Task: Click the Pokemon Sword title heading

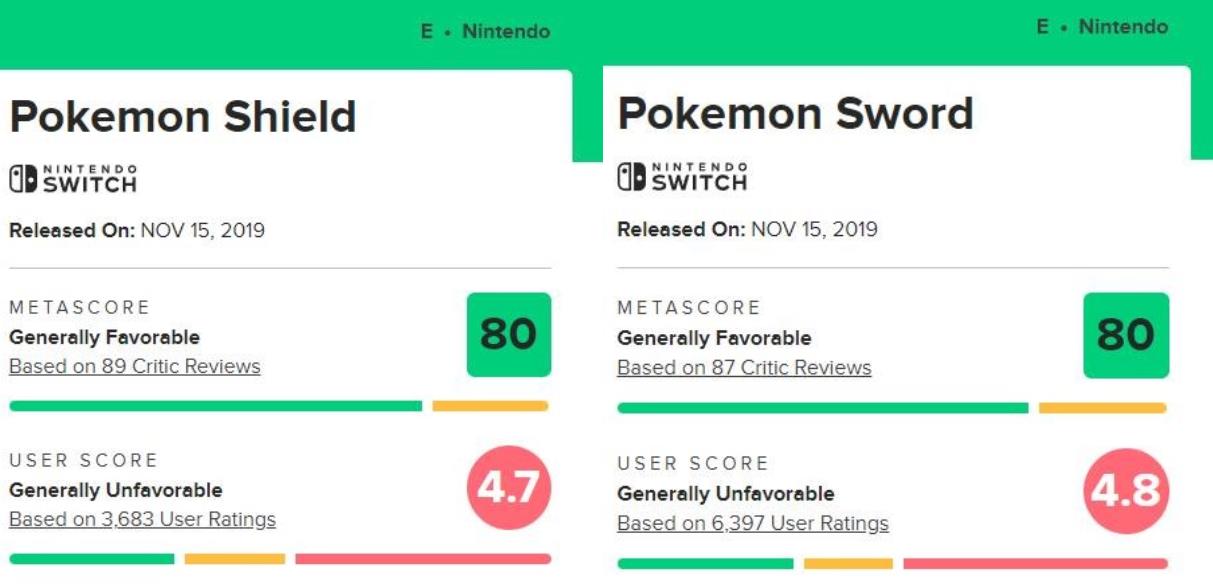Action: pyautogui.click(x=795, y=114)
